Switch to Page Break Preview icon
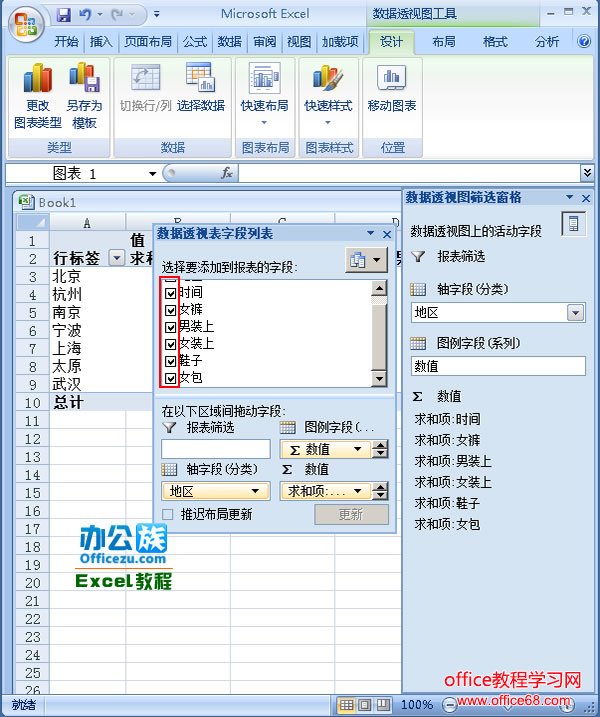600x717 pixels. 383,705
